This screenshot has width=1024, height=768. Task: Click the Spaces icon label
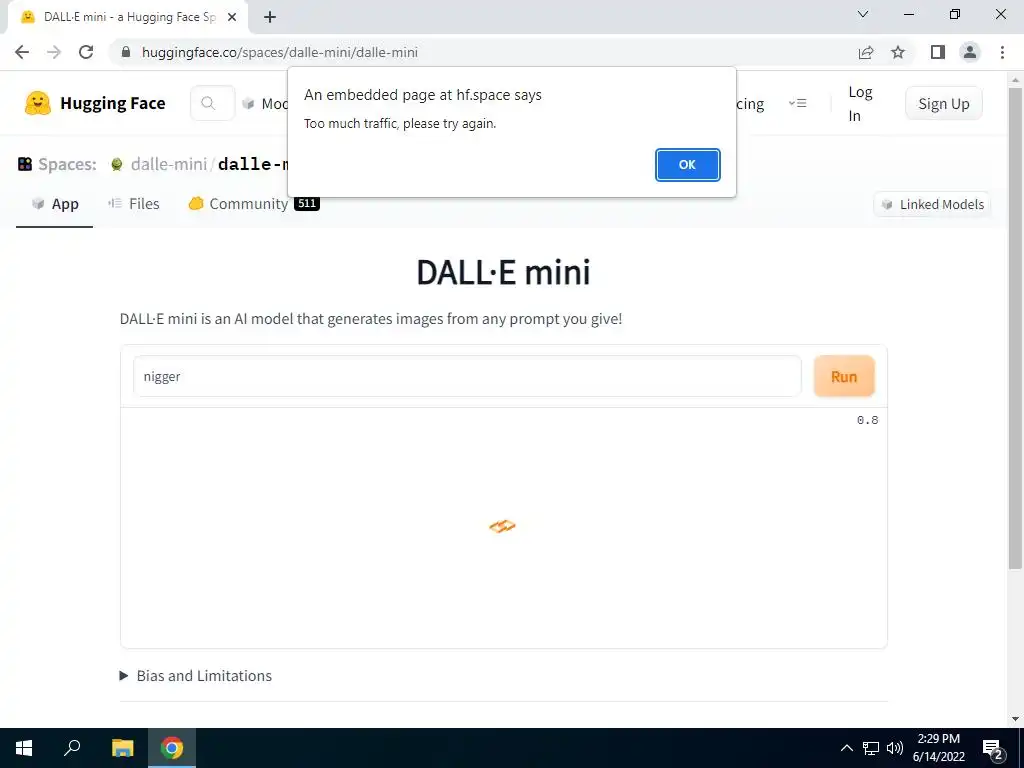57,164
